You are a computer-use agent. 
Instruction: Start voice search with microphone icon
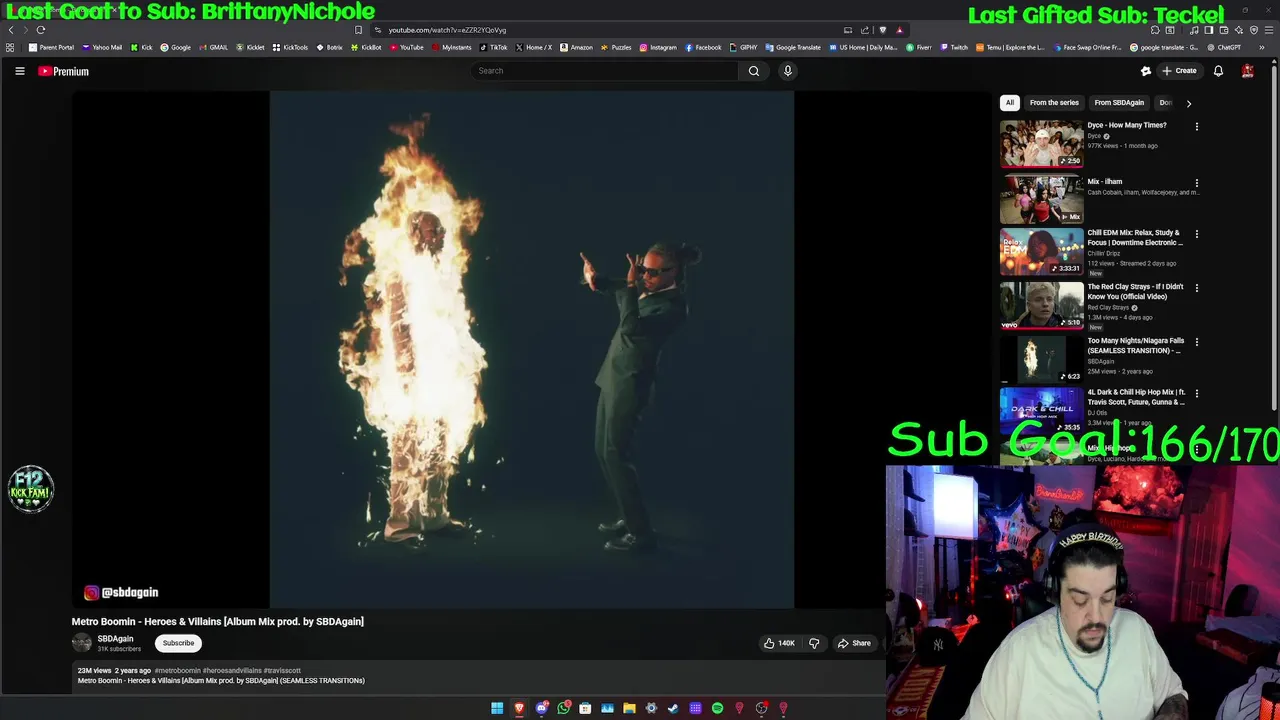tap(788, 71)
